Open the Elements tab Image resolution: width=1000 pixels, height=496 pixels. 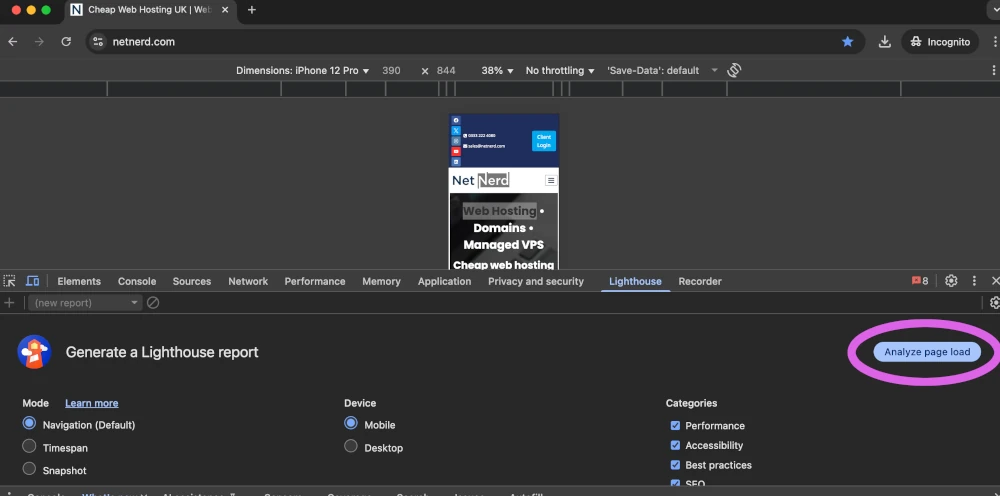click(79, 282)
